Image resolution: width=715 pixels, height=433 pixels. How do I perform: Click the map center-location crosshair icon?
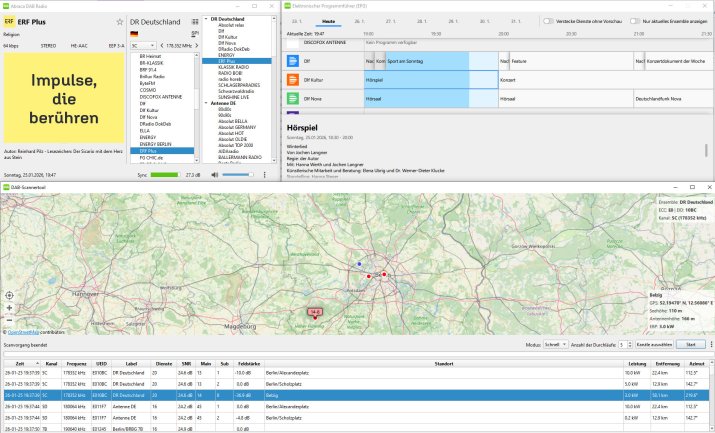pos(10,295)
